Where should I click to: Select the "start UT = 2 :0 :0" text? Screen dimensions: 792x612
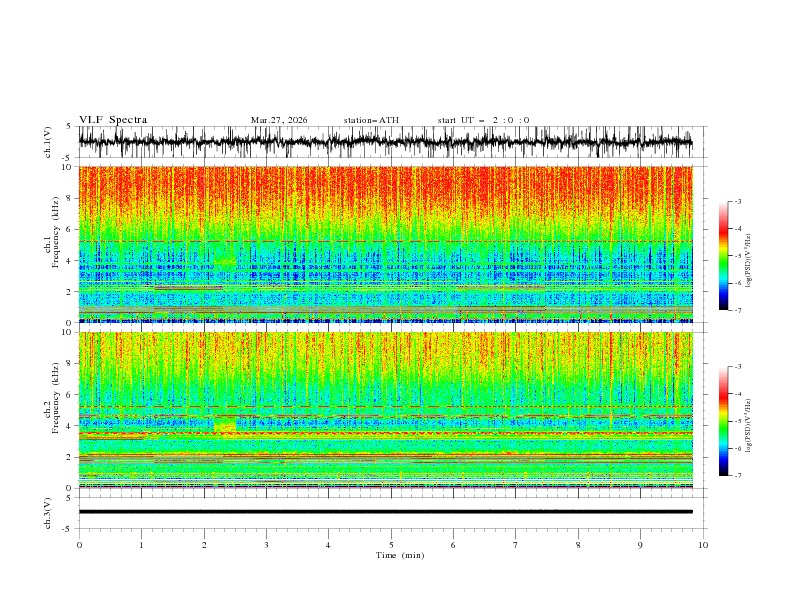(x=483, y=120)
